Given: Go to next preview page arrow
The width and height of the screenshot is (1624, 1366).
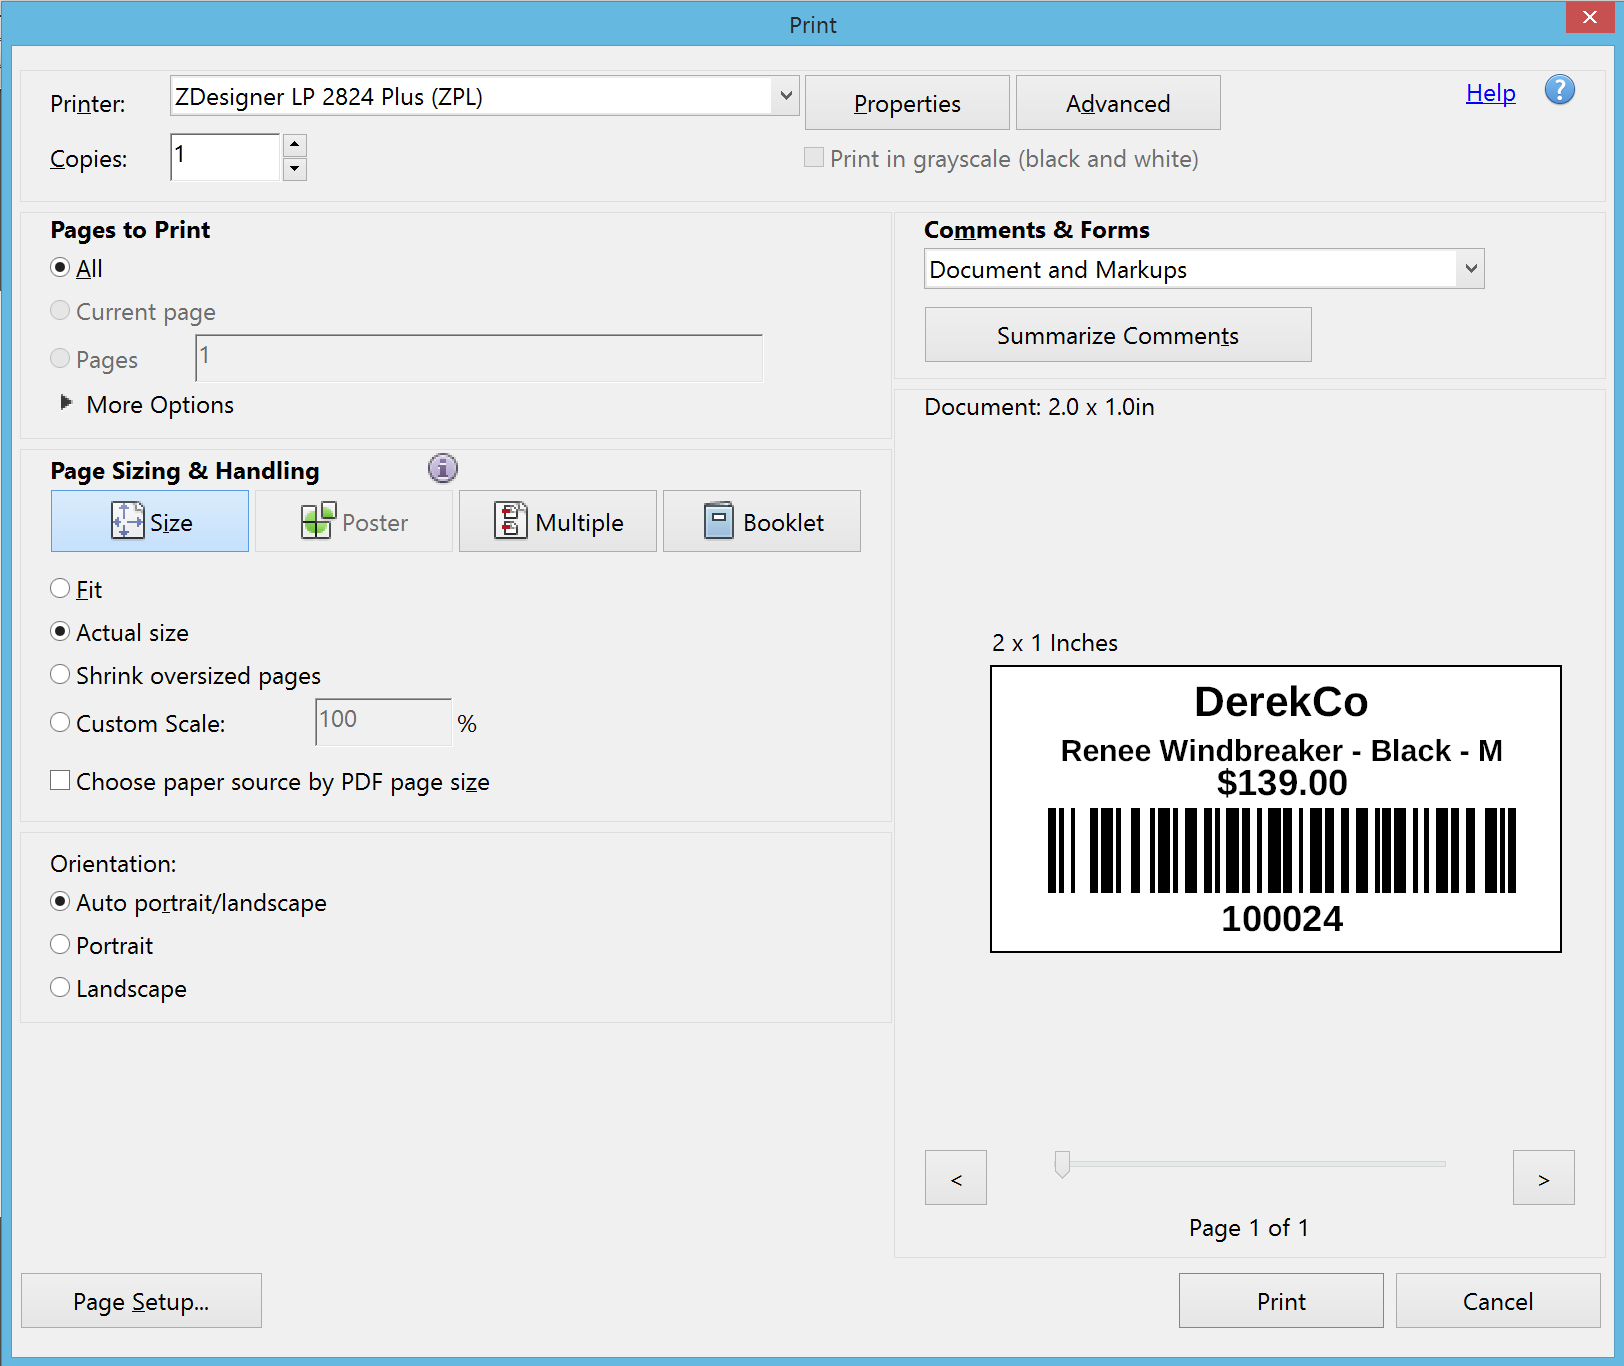Looking at the screenshot, I should pos(1543,1177).
